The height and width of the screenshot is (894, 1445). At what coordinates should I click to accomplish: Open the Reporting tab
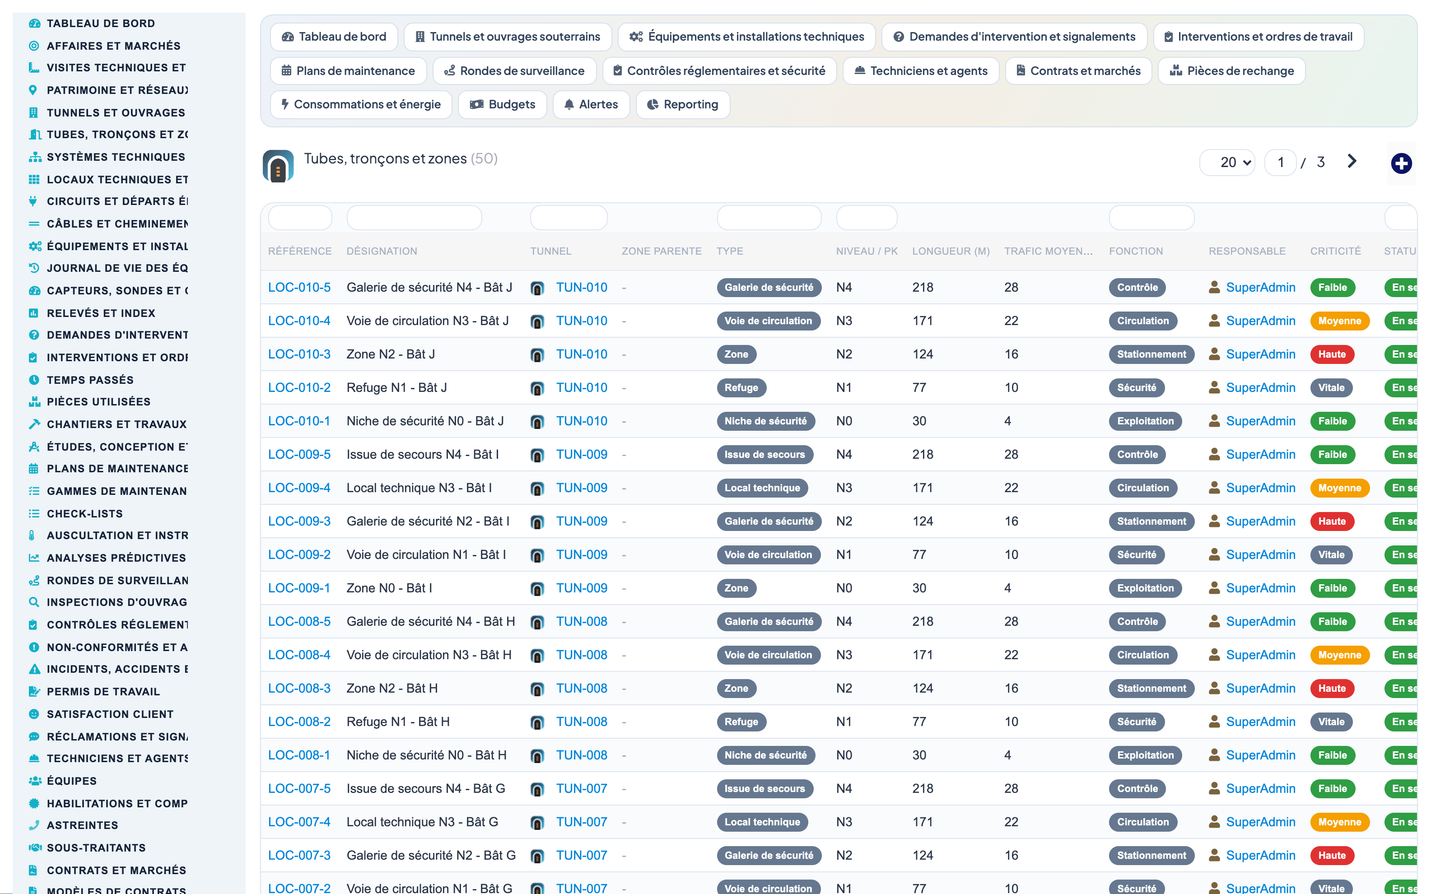tap(683, 105)
